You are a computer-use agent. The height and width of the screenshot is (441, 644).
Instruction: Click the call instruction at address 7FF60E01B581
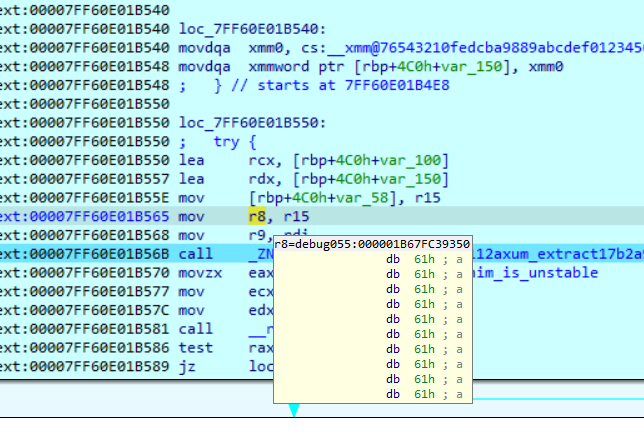point(195,329)
